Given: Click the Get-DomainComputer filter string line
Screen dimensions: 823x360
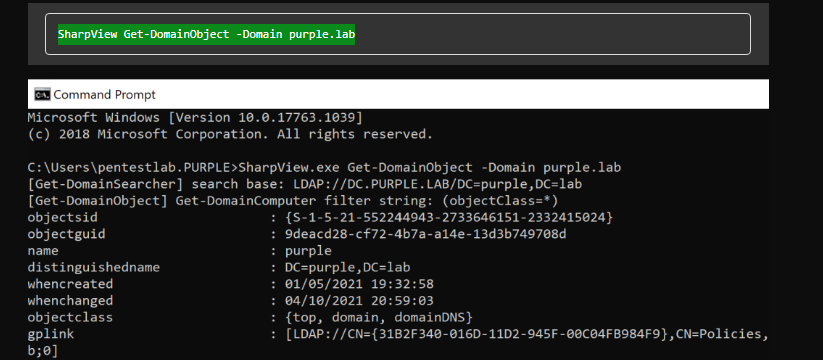Looking at the screenshot, I should click(x=293, y=201).
